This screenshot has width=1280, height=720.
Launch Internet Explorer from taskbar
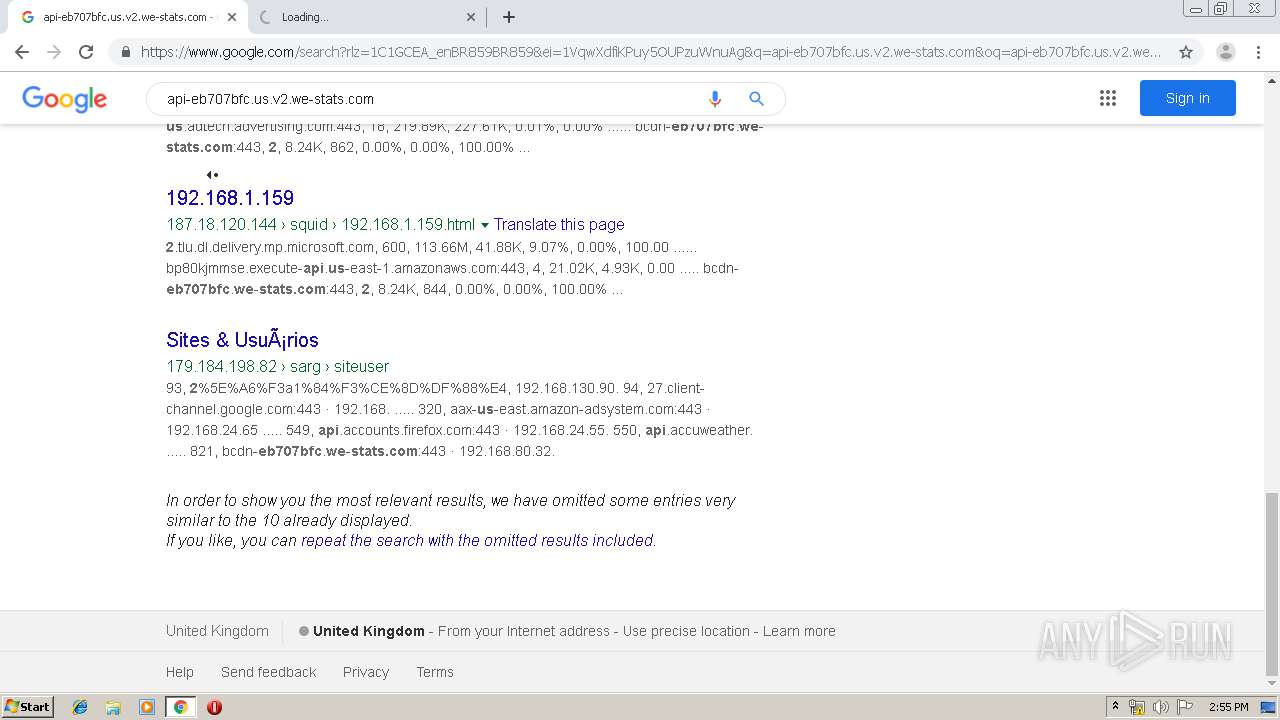click(x=80, y=707)
